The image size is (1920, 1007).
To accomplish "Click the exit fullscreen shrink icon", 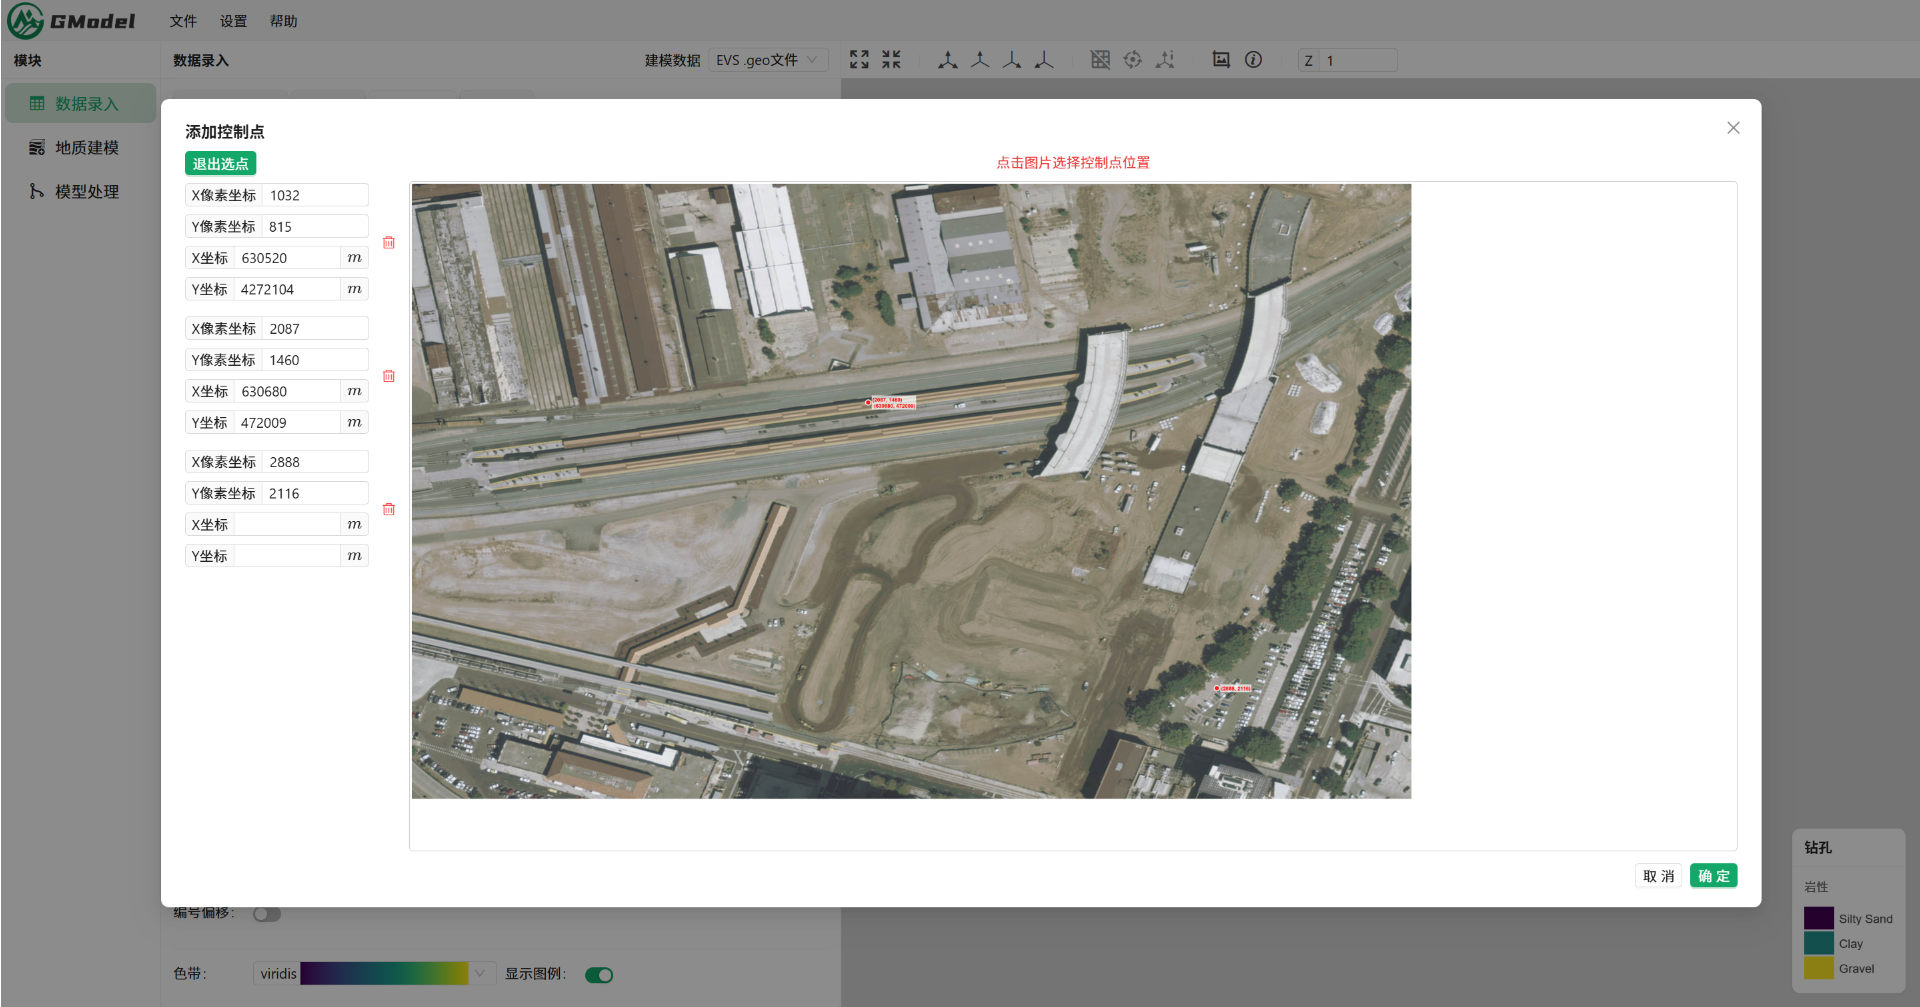I will 891,60.
